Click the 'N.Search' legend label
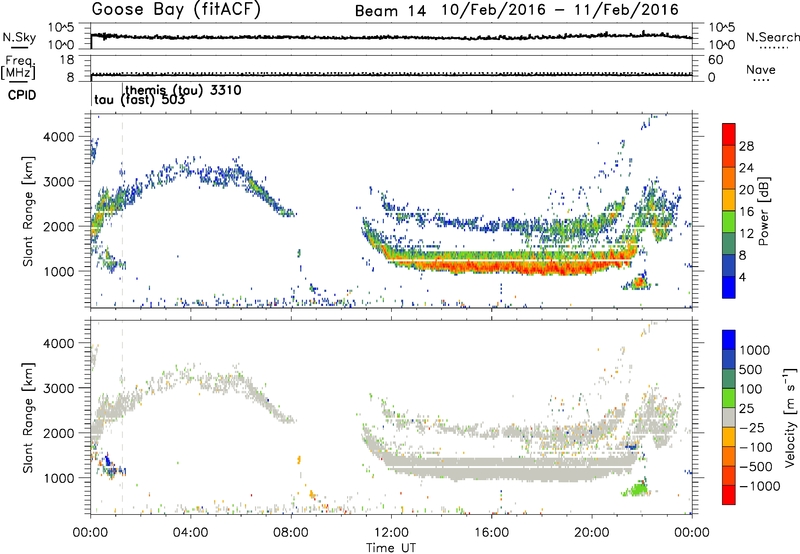Viewport: 800px width, 554px height. (x=773, y=37)
